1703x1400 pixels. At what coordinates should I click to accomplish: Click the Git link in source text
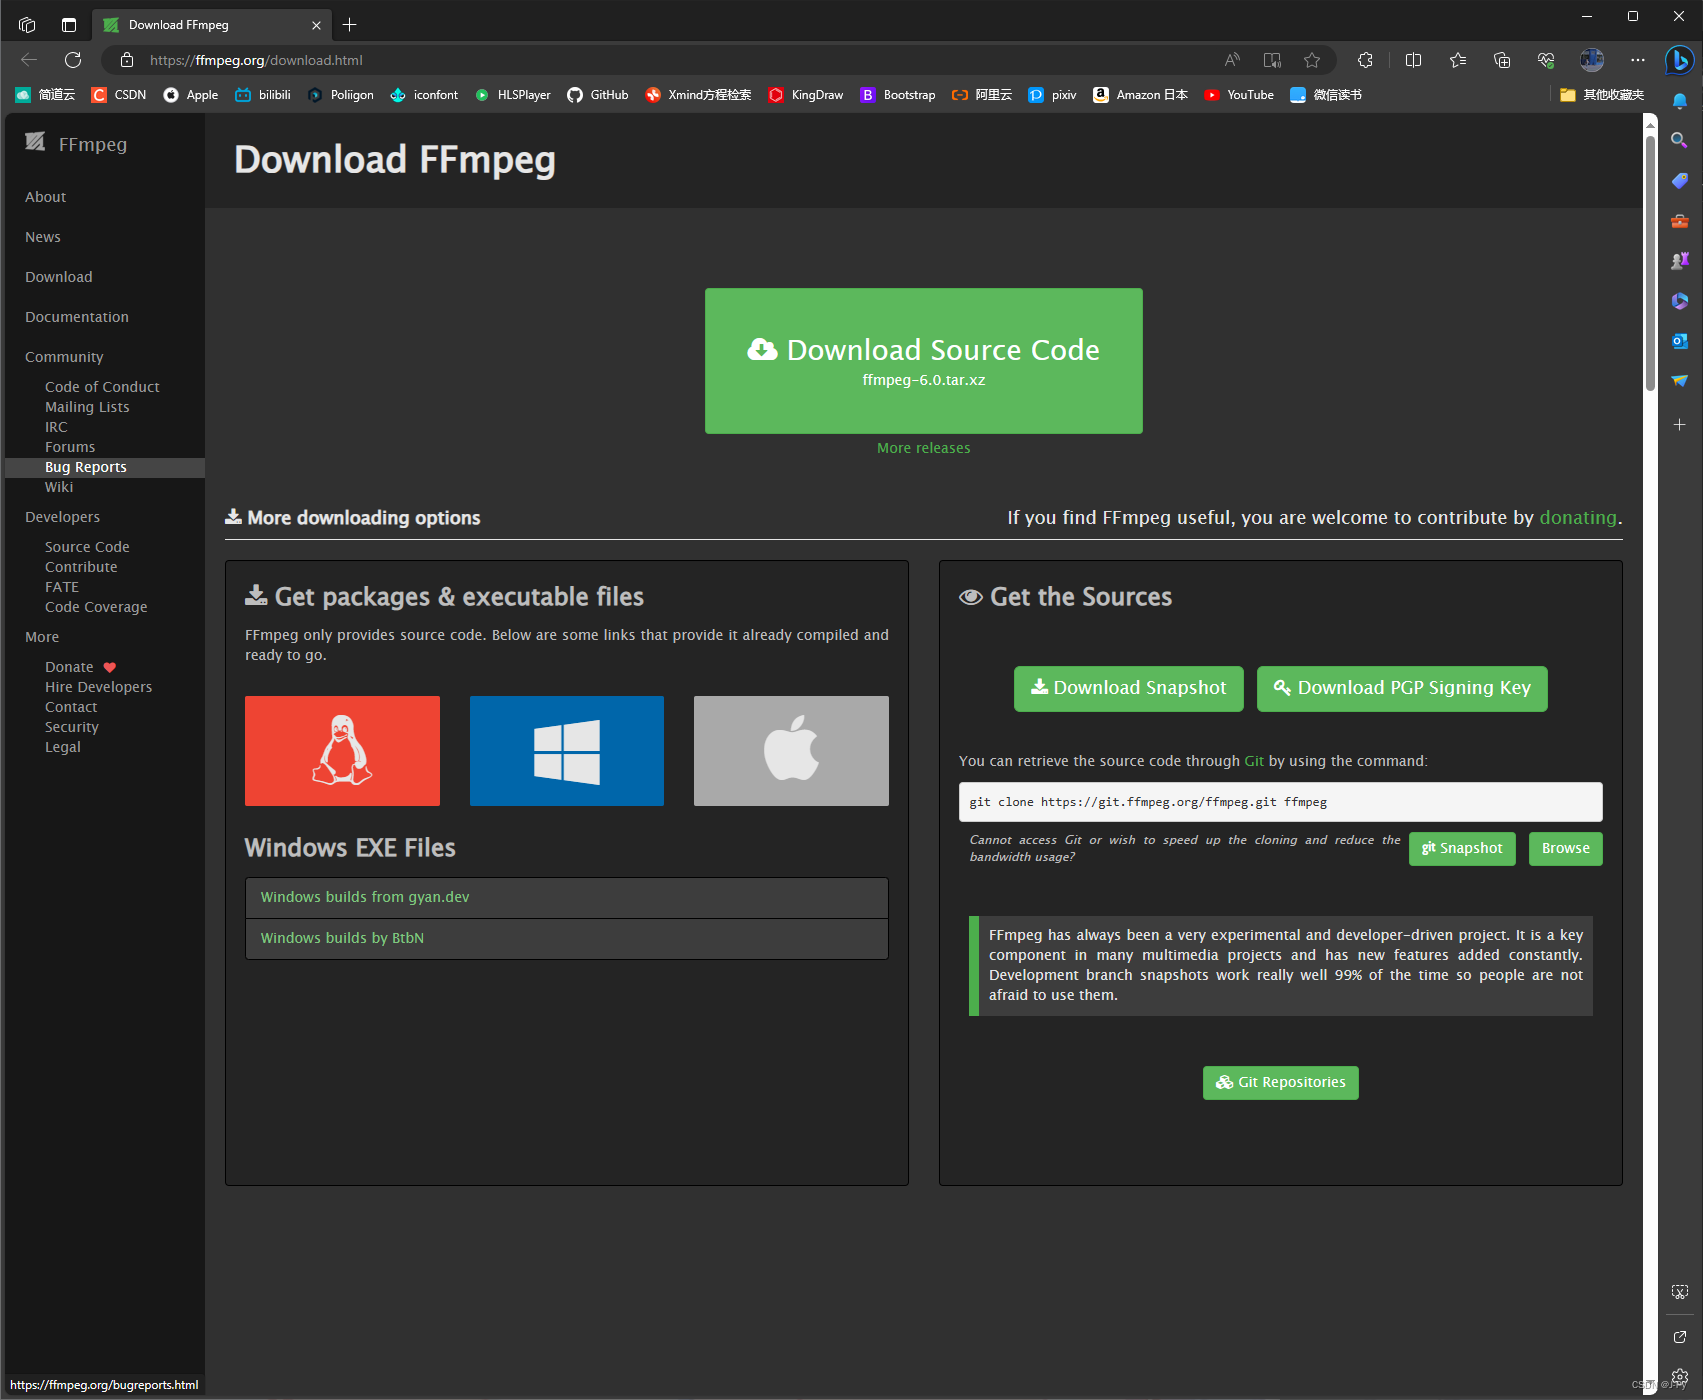1254,761
